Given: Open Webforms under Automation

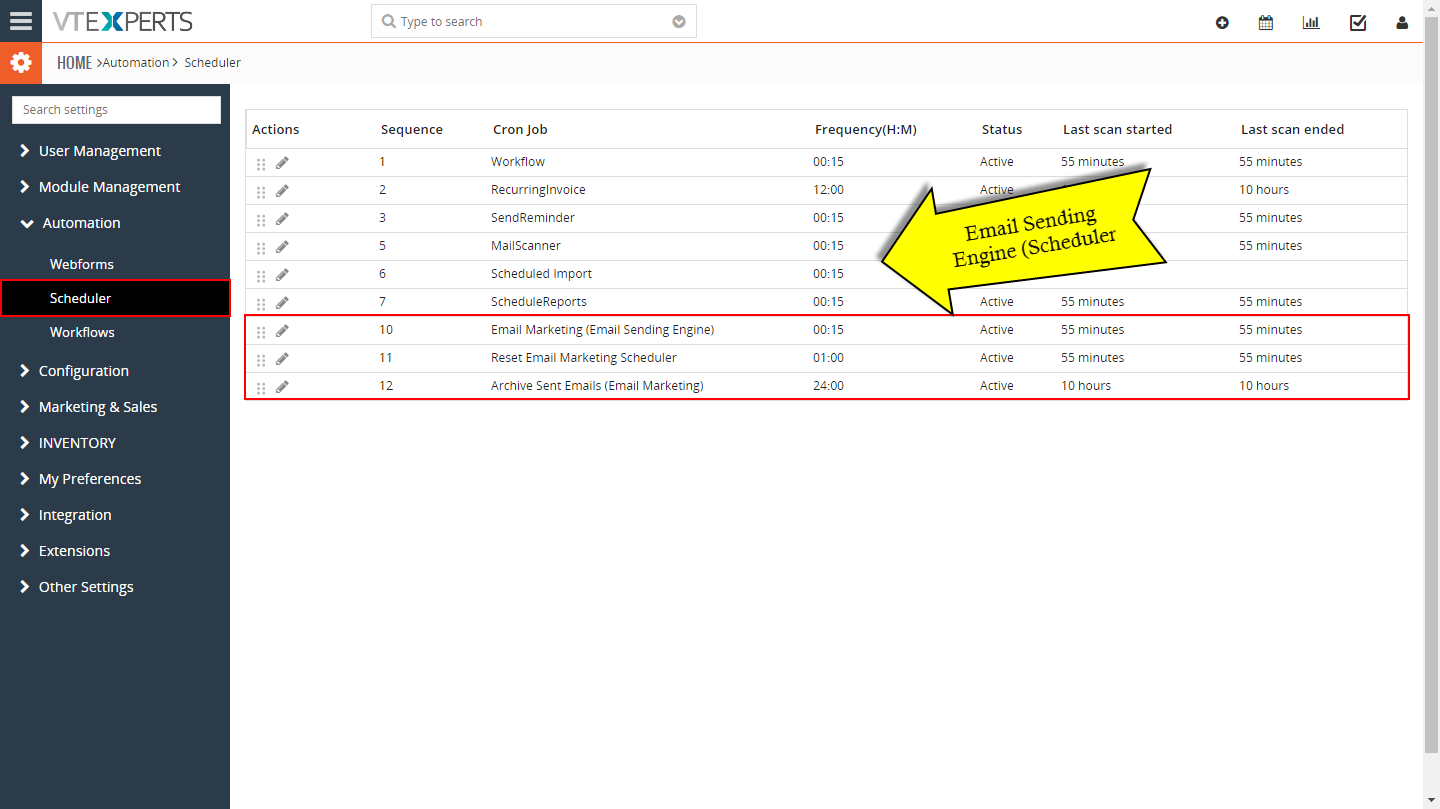Looking at the screenshot, I should pyautogui.click(x=82, y=264).
